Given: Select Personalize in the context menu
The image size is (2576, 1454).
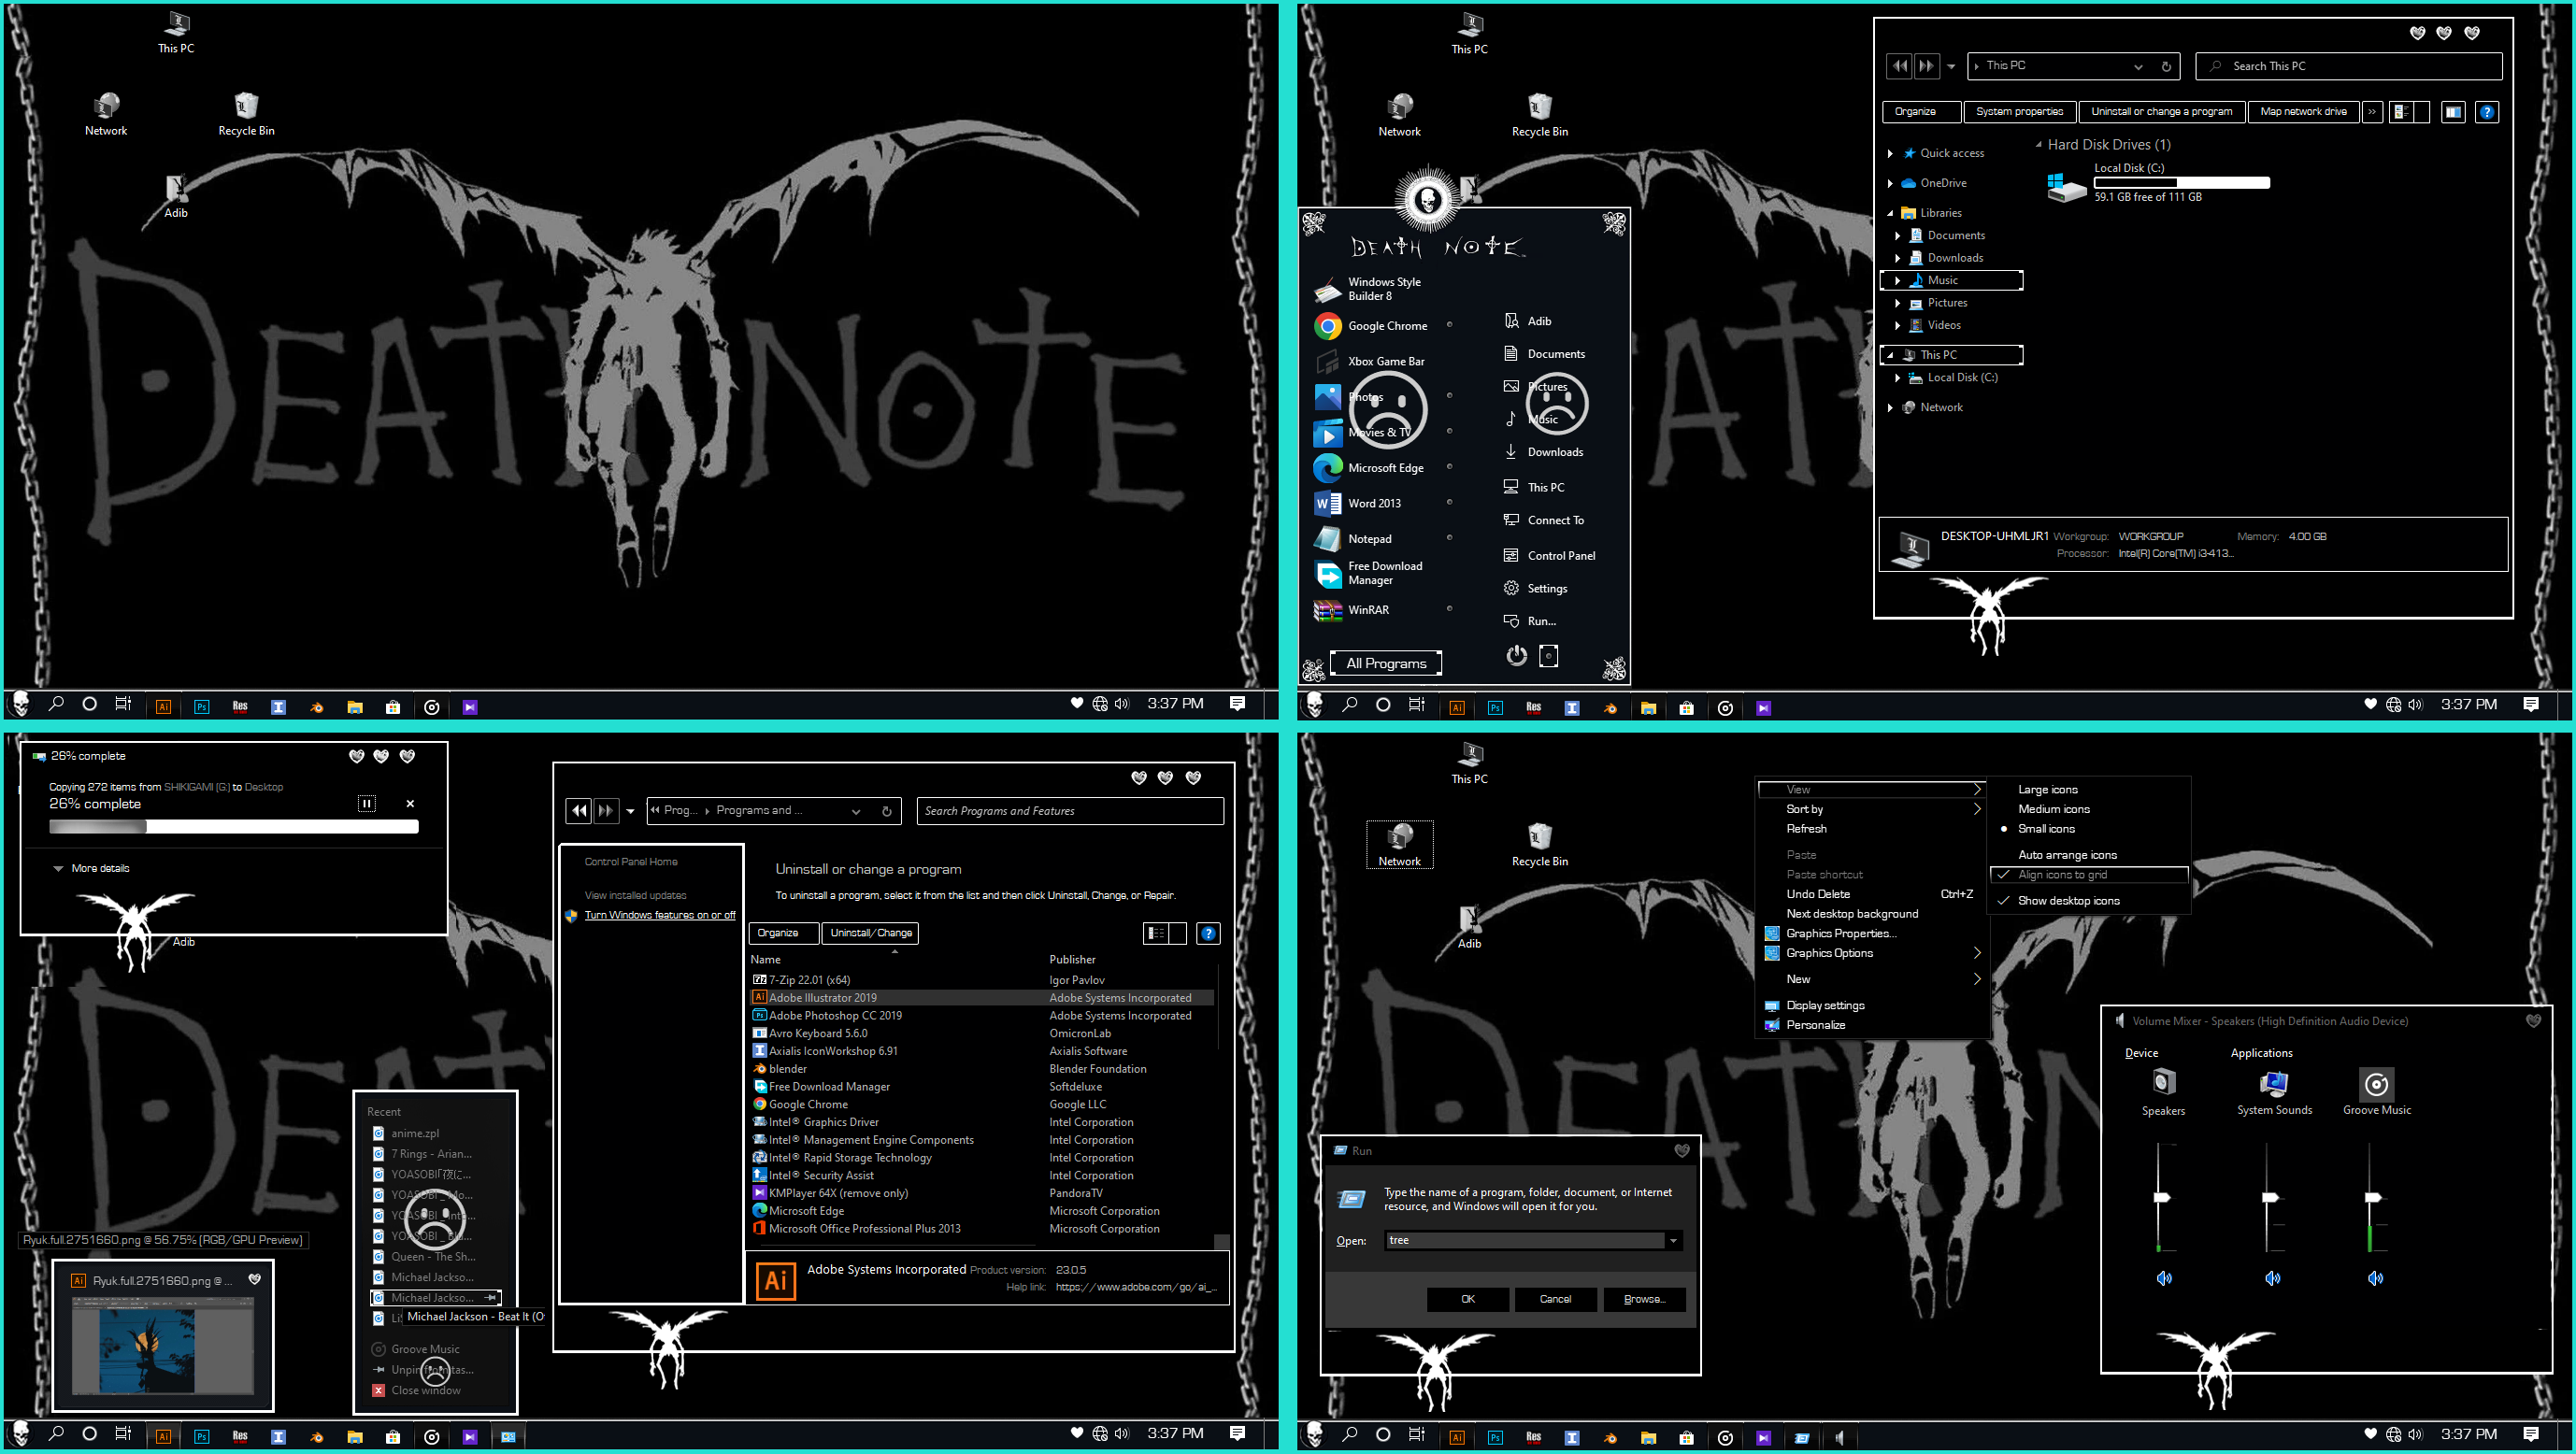Looking at the screenshot, I should (1816, 1024).
